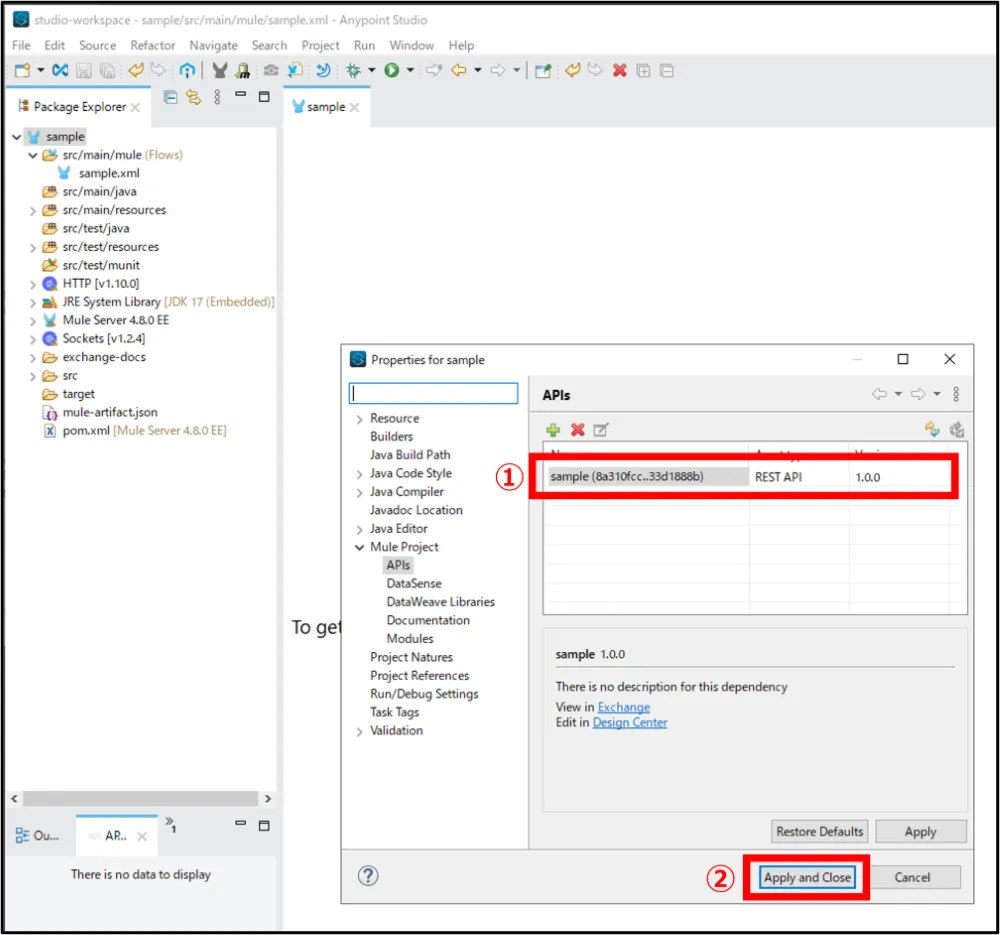Image resolution: width=1000 pixels, height=935 pixels.
Task: Open the New wizard dropdown arrow
Action: pyautogui.click(x=40, y=70)
